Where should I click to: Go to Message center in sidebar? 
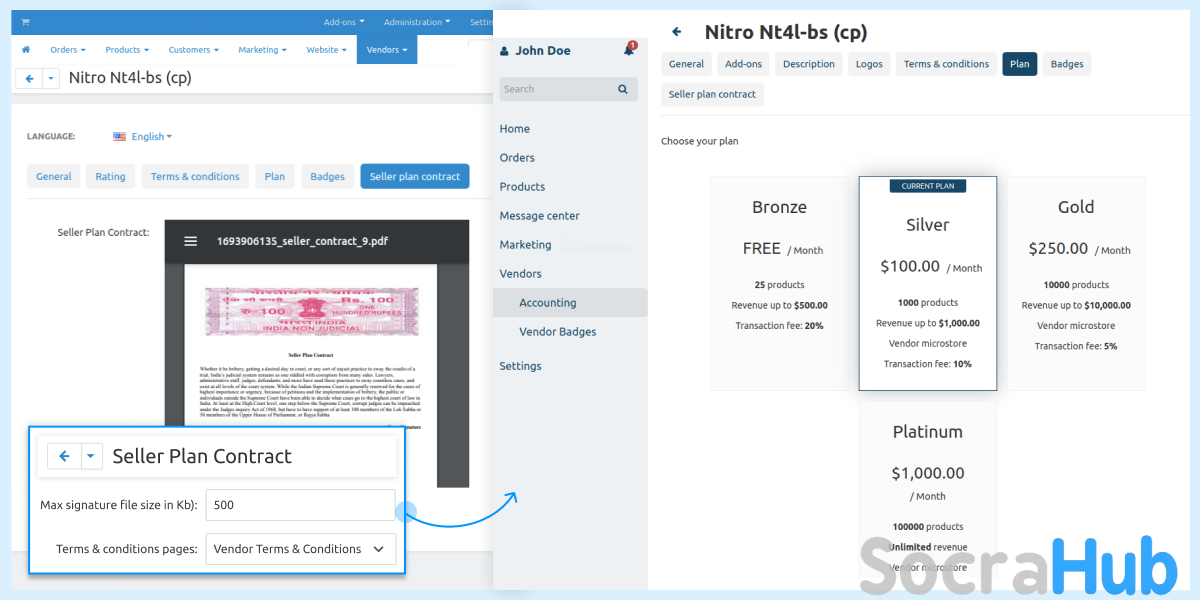pyautogui.click(x=539, y=216)
